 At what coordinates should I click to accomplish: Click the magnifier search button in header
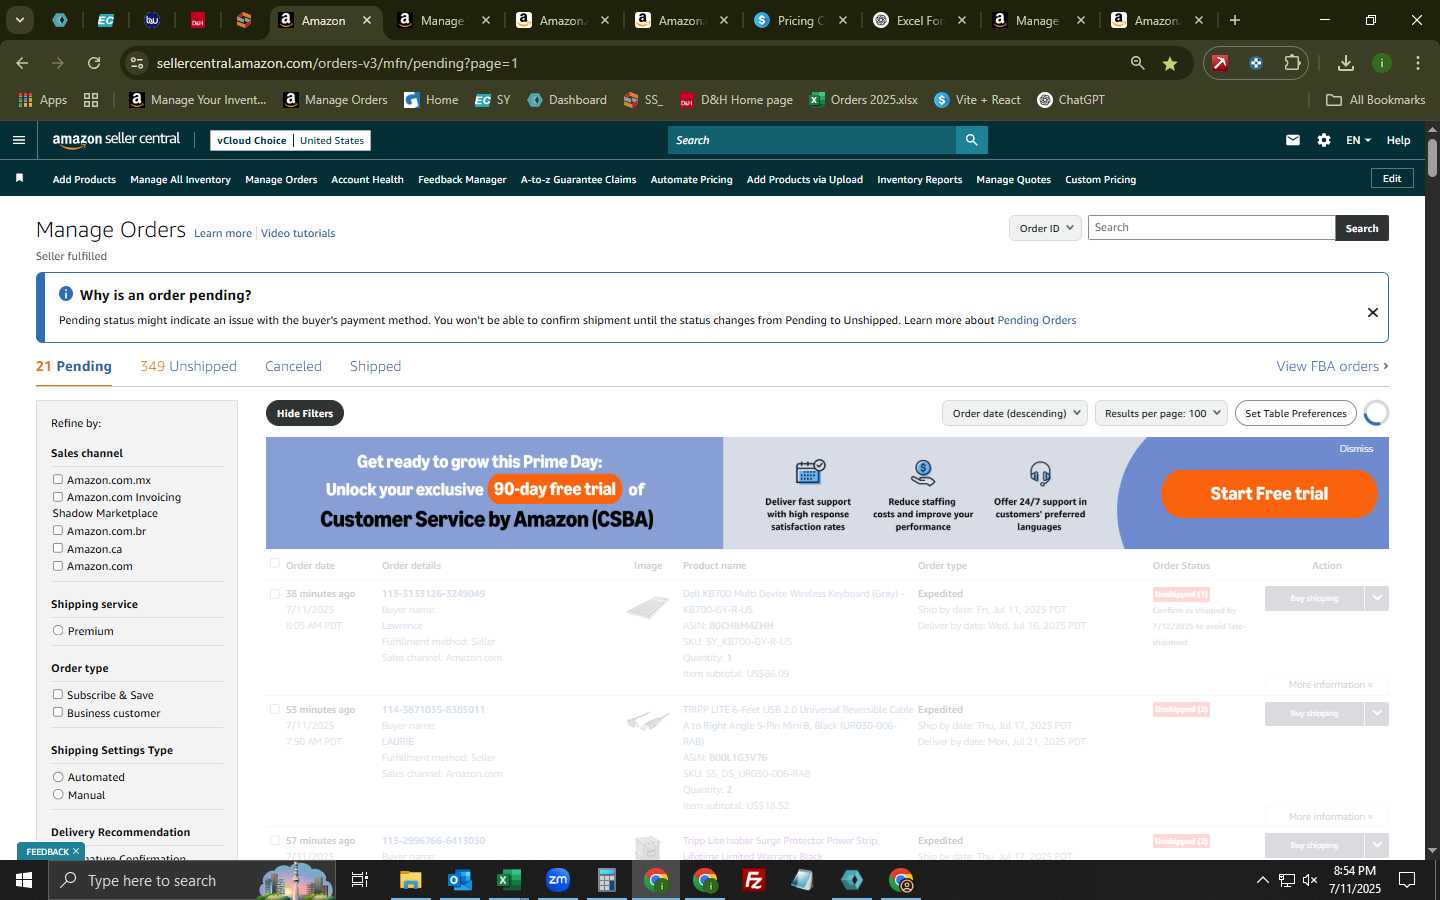click(x=971, y=140)
